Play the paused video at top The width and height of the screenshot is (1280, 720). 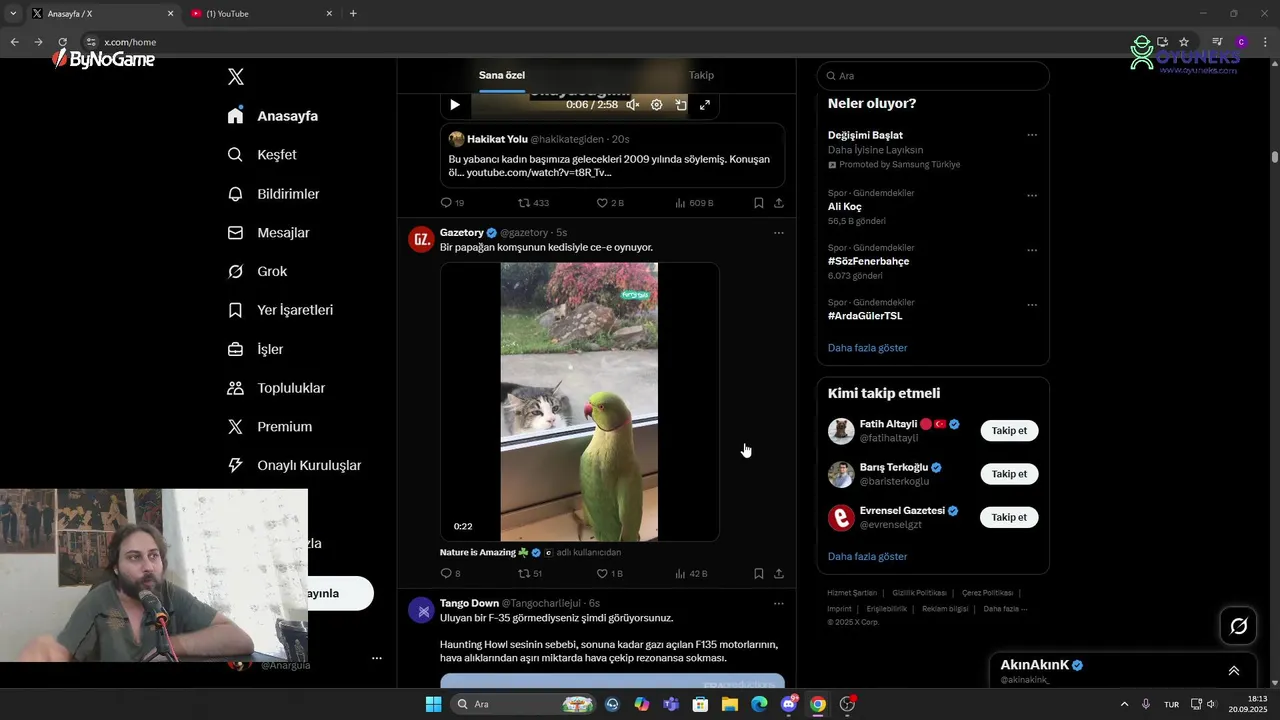click(x=455, y=104)
